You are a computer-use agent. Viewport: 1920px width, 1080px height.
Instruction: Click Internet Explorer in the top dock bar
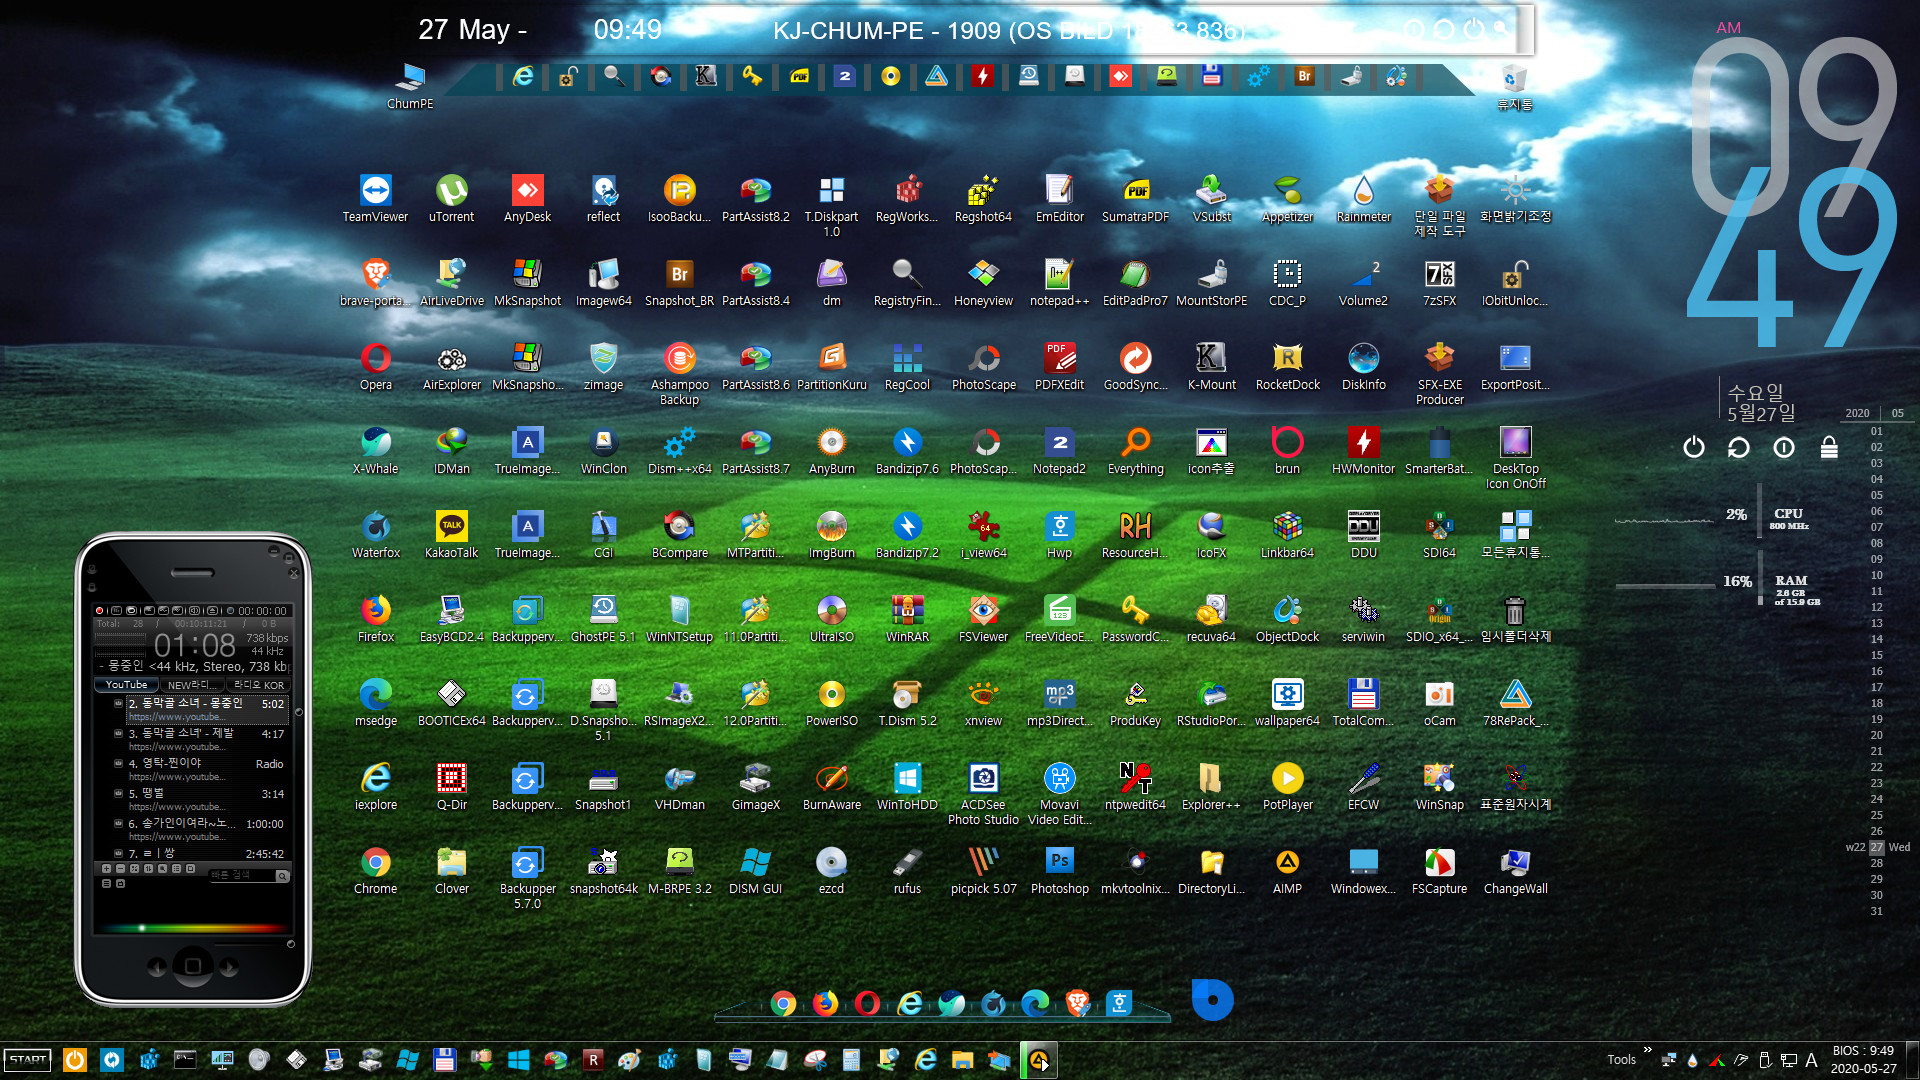point(523,76)
